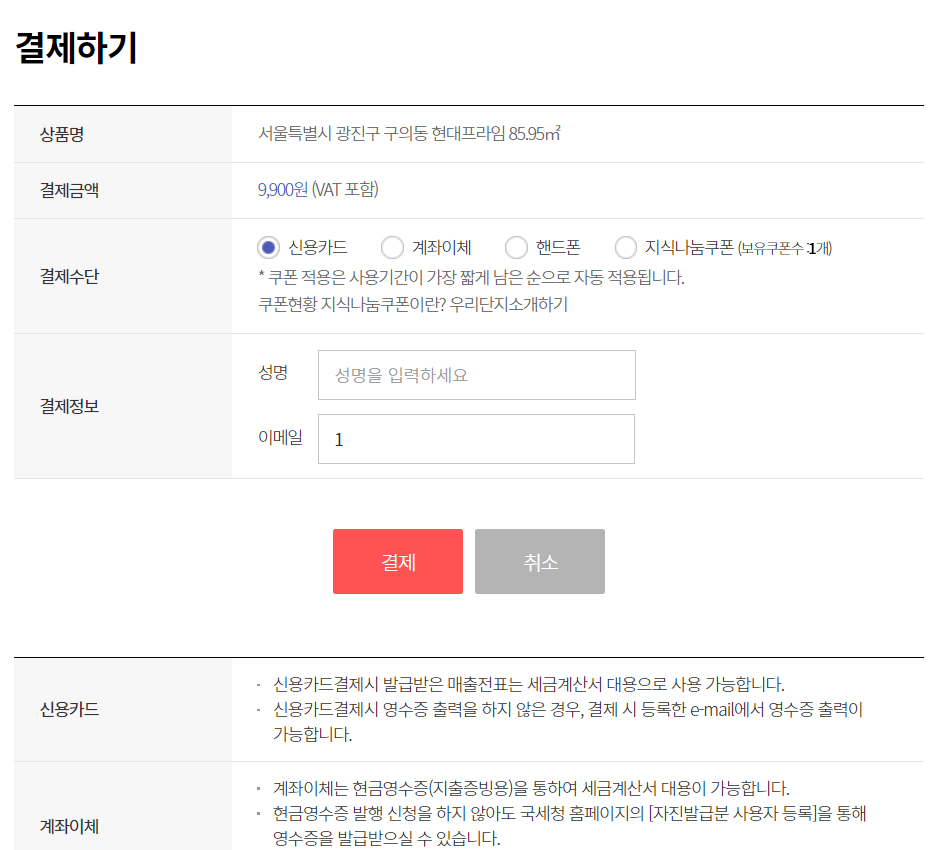Click the 이메일 email input field
Viewport: 939px width, 850px height.
click(x=476, y=438)
